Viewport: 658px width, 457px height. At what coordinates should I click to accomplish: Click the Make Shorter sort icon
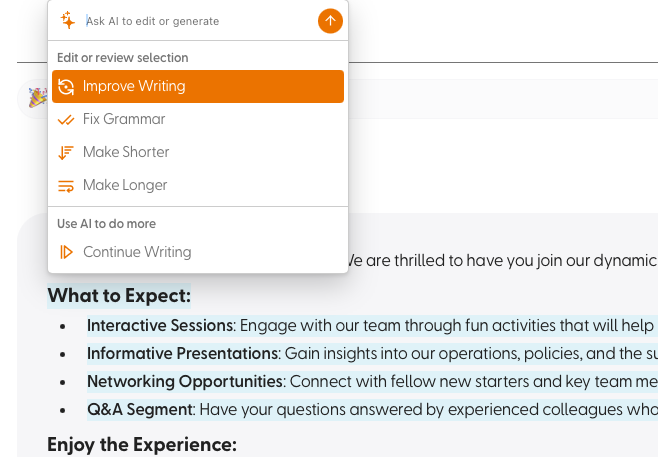(66, 152)
